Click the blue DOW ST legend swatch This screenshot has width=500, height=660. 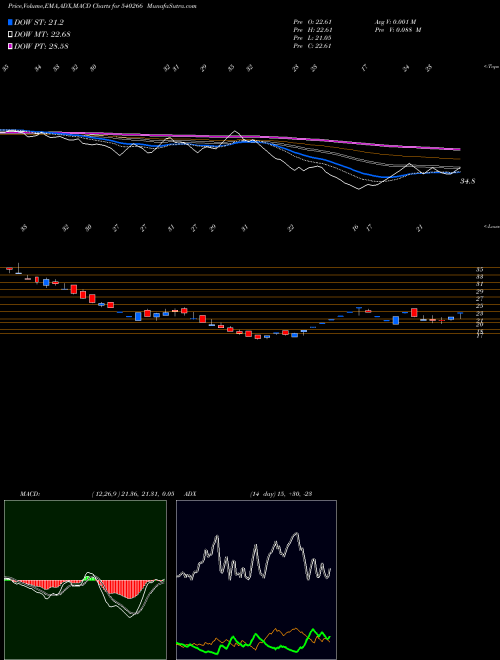point(10,22)
